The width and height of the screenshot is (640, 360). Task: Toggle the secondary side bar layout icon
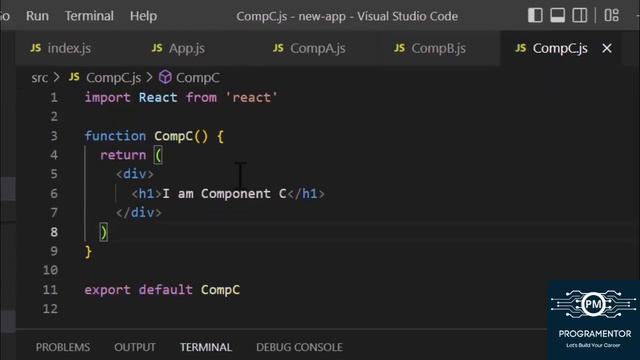[x=580, y=16]
